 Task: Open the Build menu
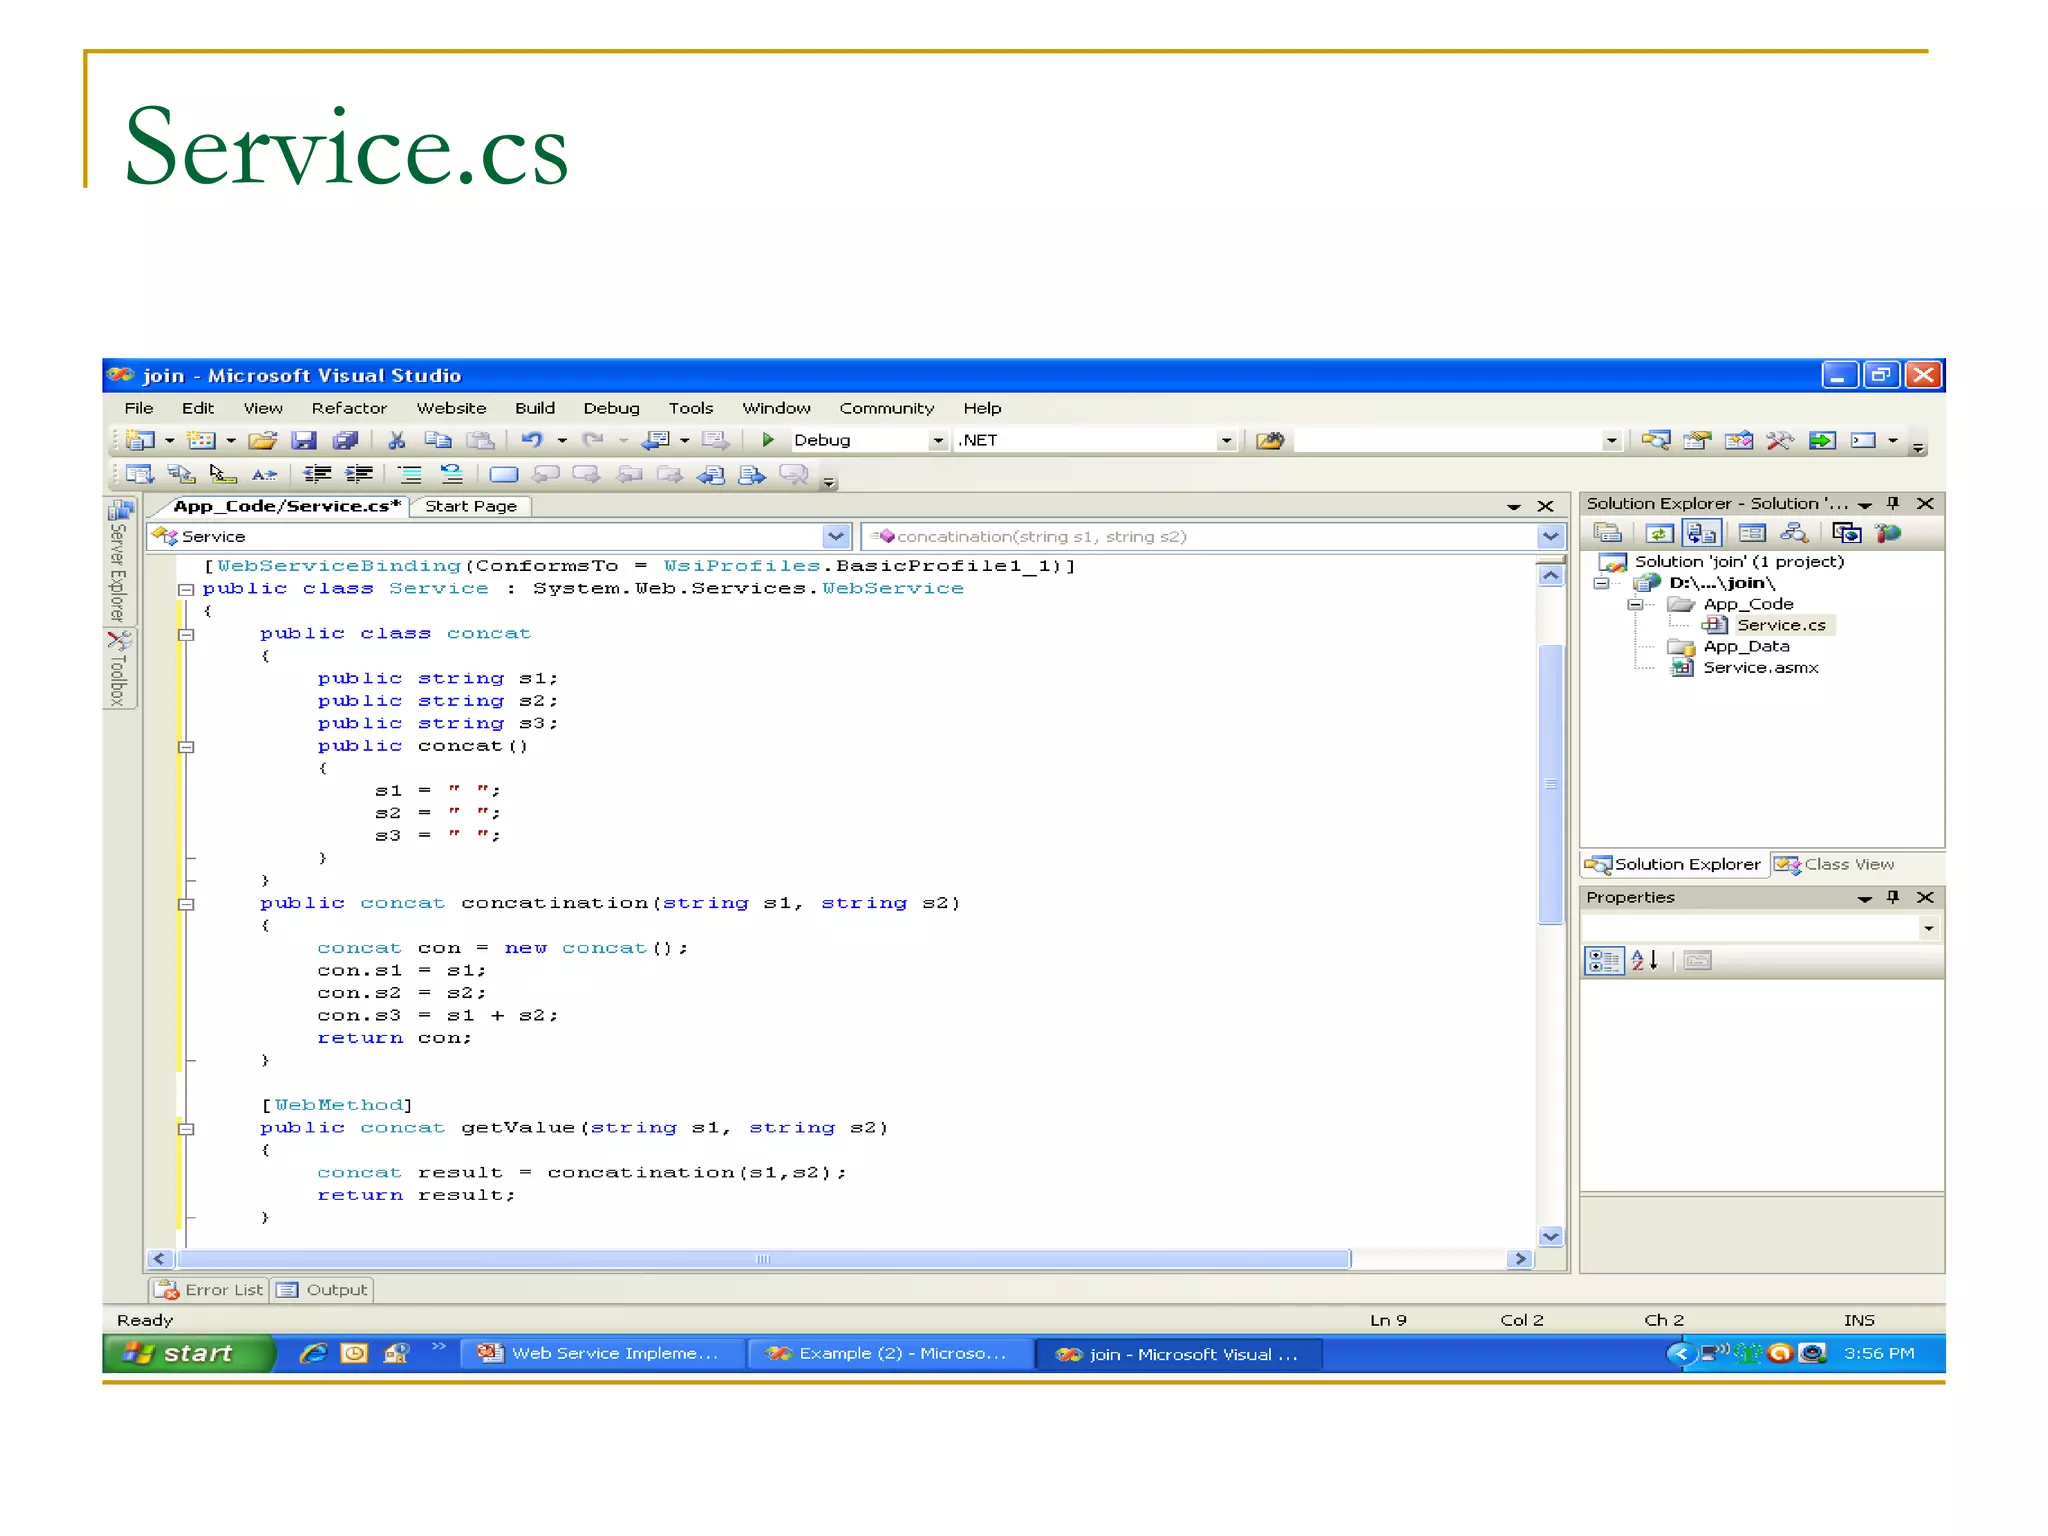click(535, 408)
